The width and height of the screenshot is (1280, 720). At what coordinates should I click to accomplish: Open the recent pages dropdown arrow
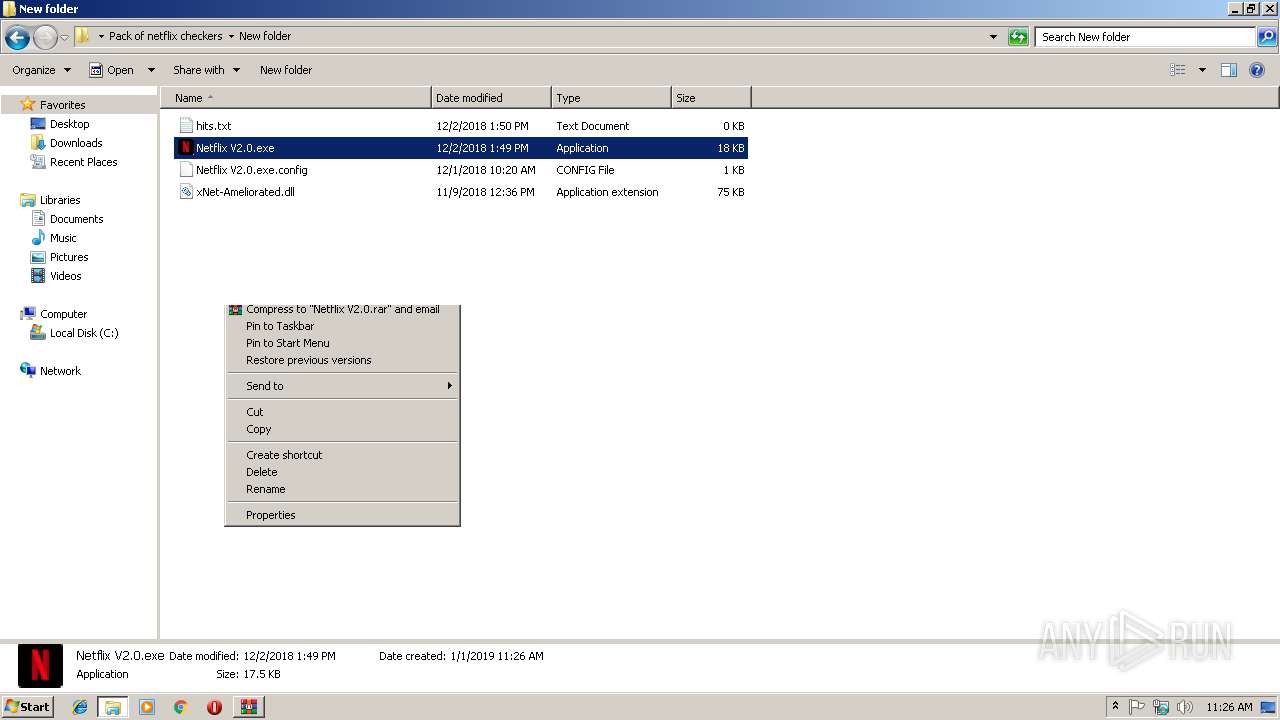click(65, 38)
